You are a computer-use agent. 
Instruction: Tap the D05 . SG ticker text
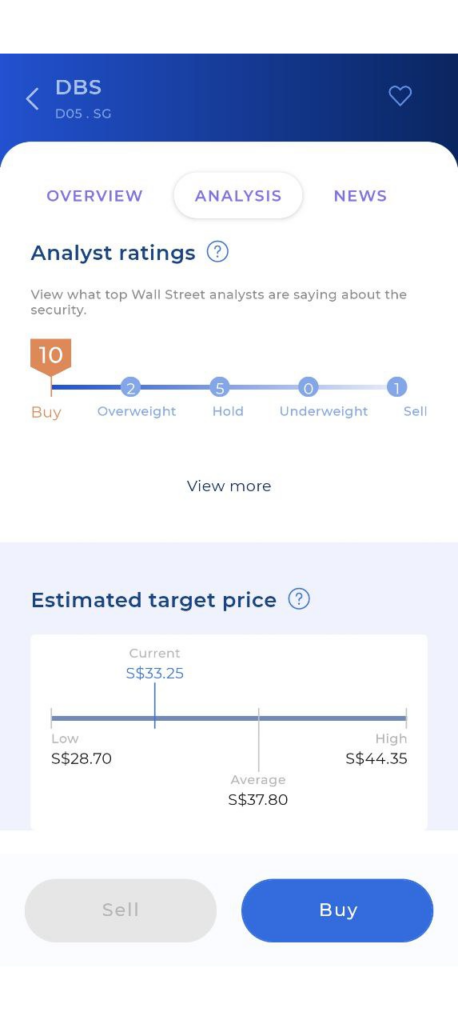(x=83, y=114)
